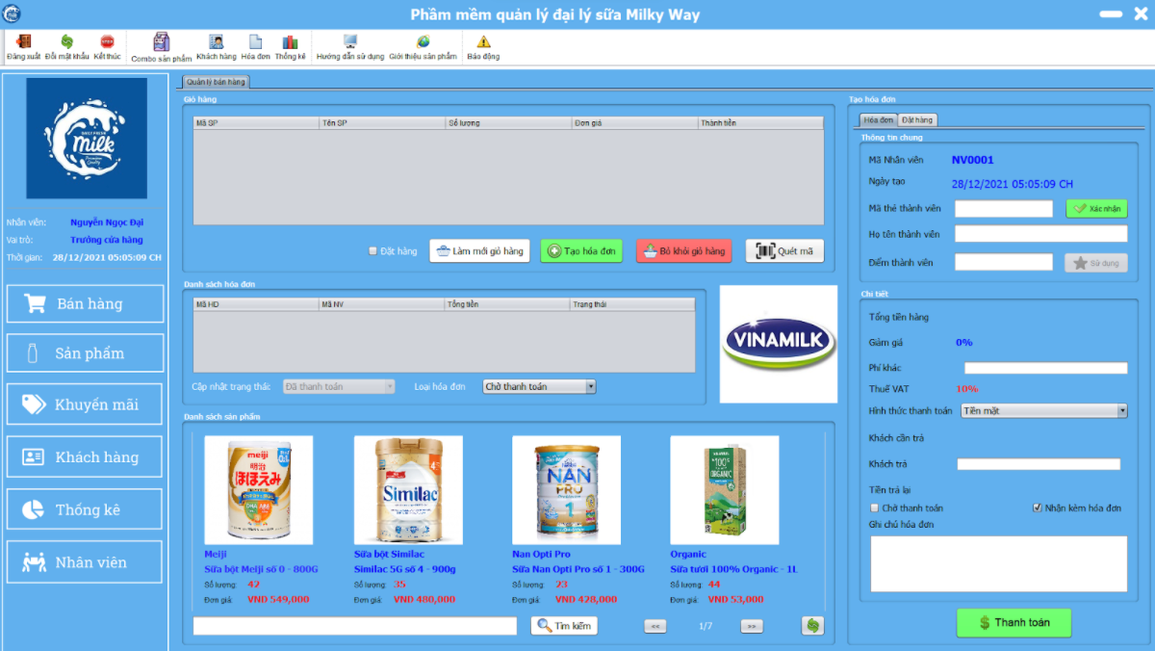Click the Đơn giá column header
The width and height of the screenshot is (1155, 651).
click(636, 123)
